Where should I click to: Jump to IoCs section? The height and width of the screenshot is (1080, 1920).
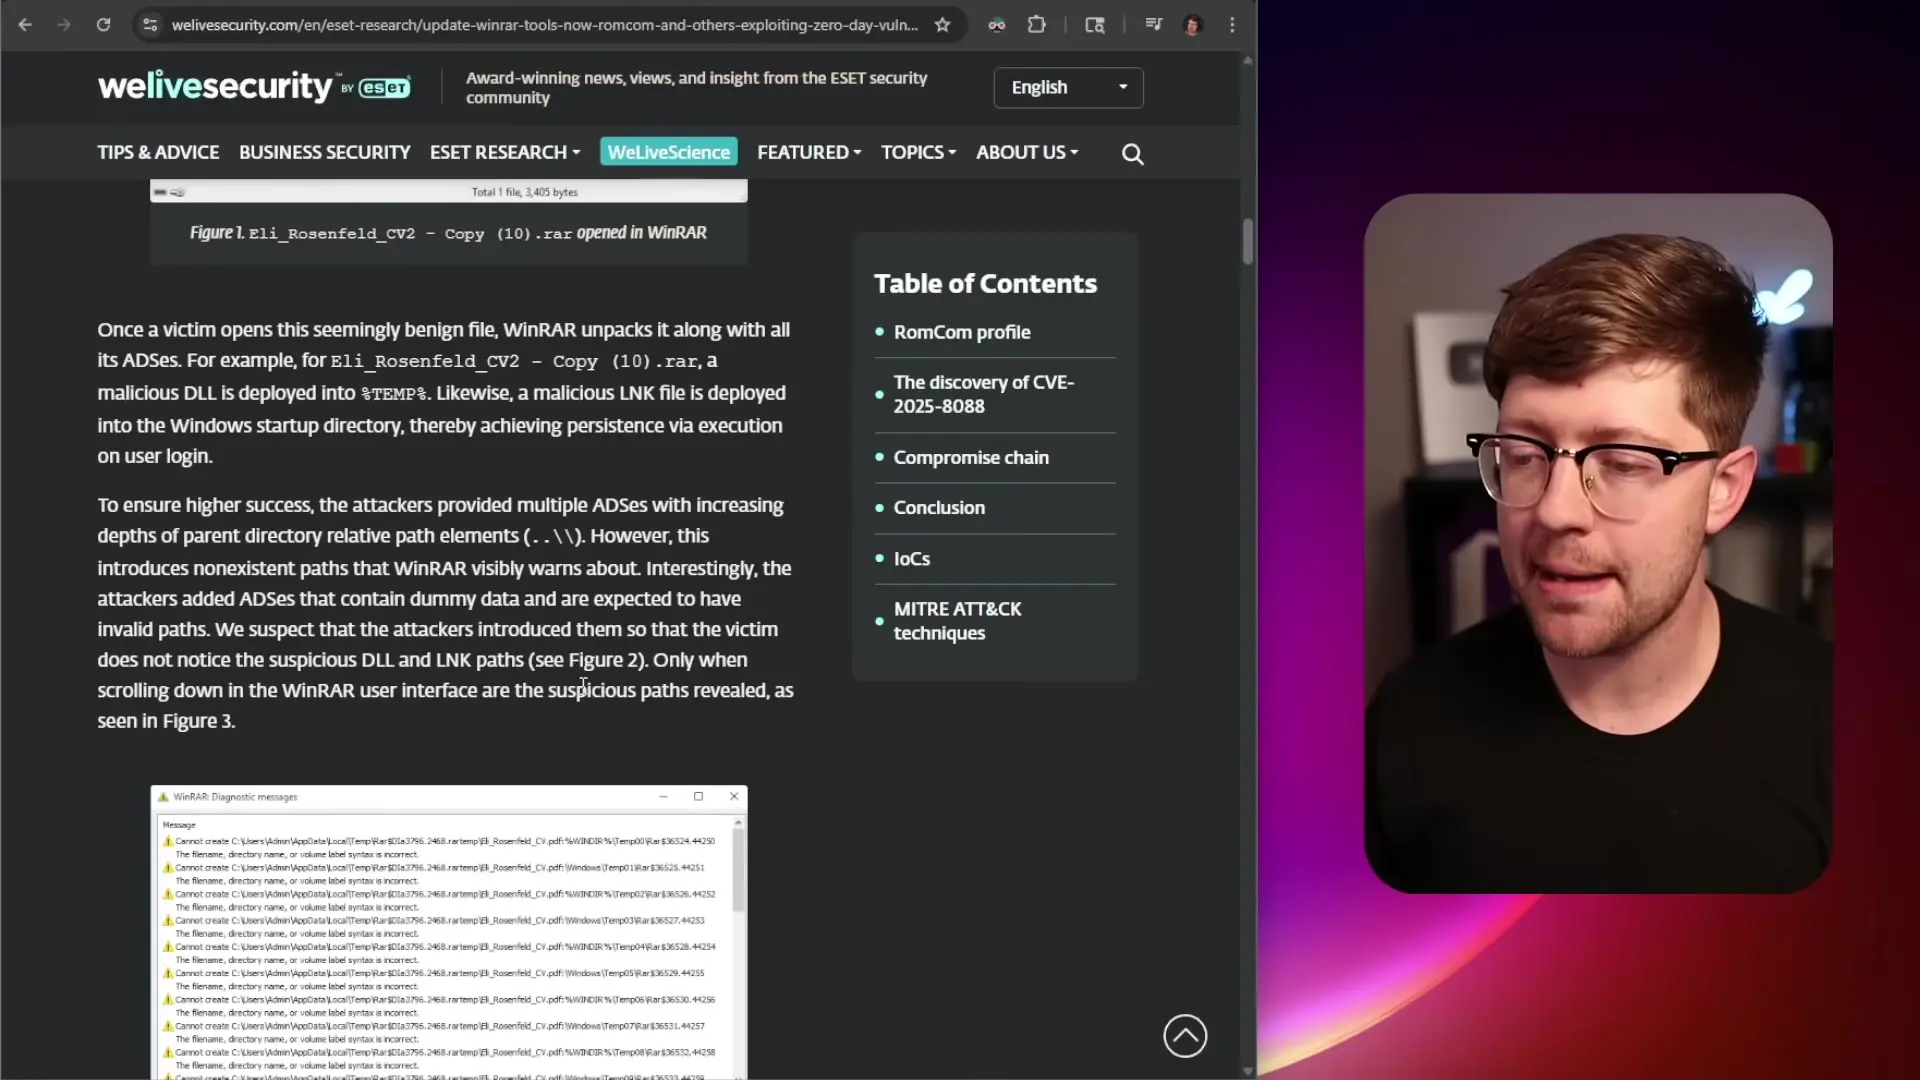[911, 558]
